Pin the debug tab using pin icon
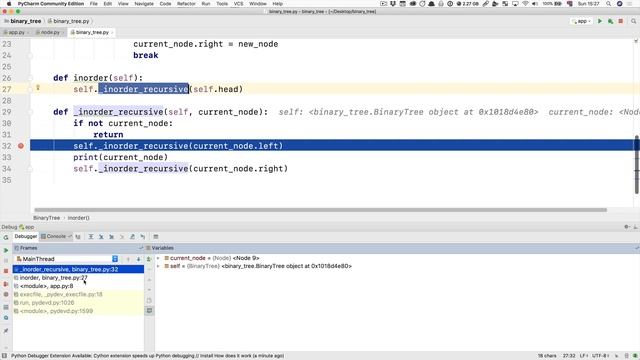This screenshot has width=640, height=360. coord(6,331)
